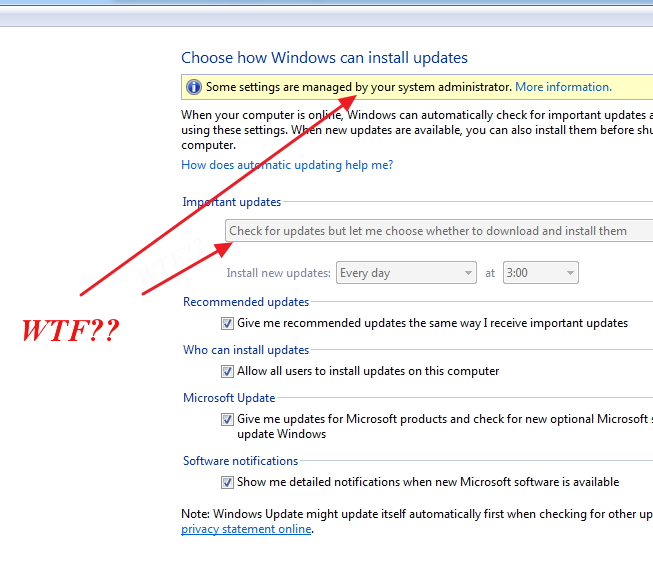Click the blue info icon in yellow bar

pyautogui.click(x=193, y=87)
